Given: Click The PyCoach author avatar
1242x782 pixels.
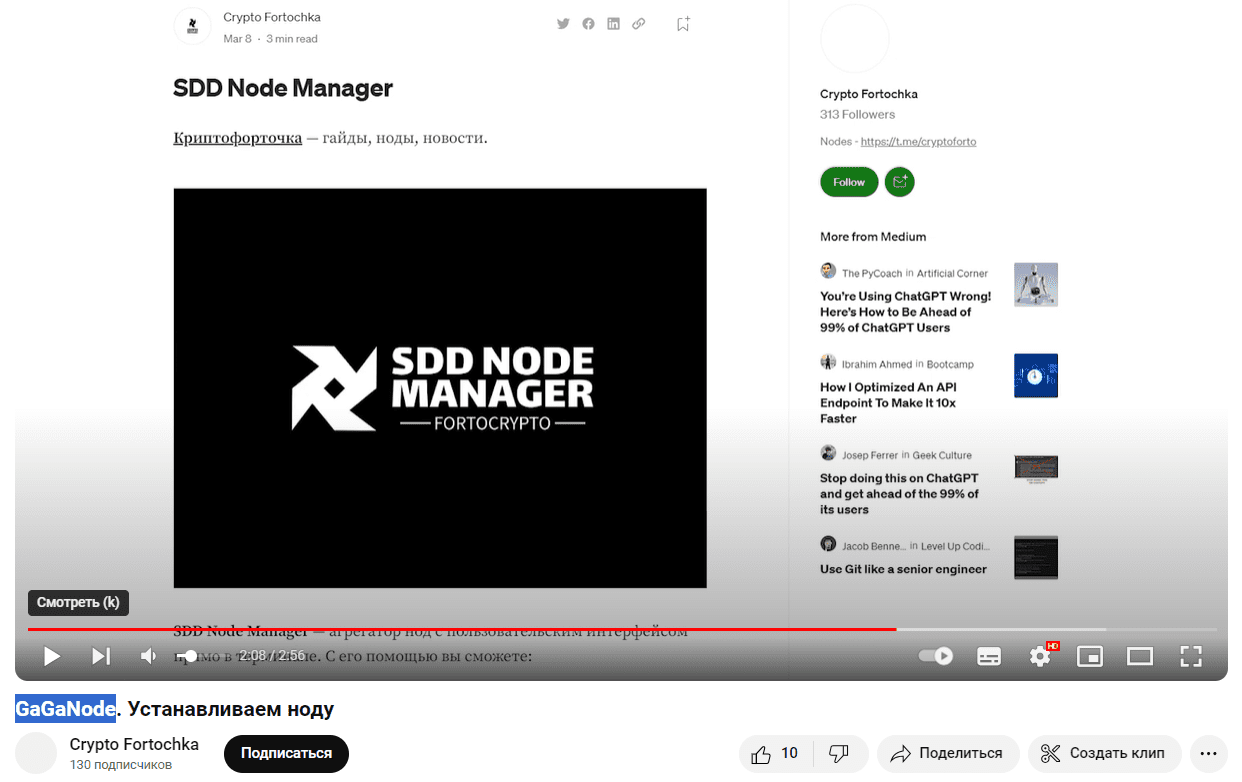Looking at the screenshot, I should pyautogui.click(x=828, y=271).
